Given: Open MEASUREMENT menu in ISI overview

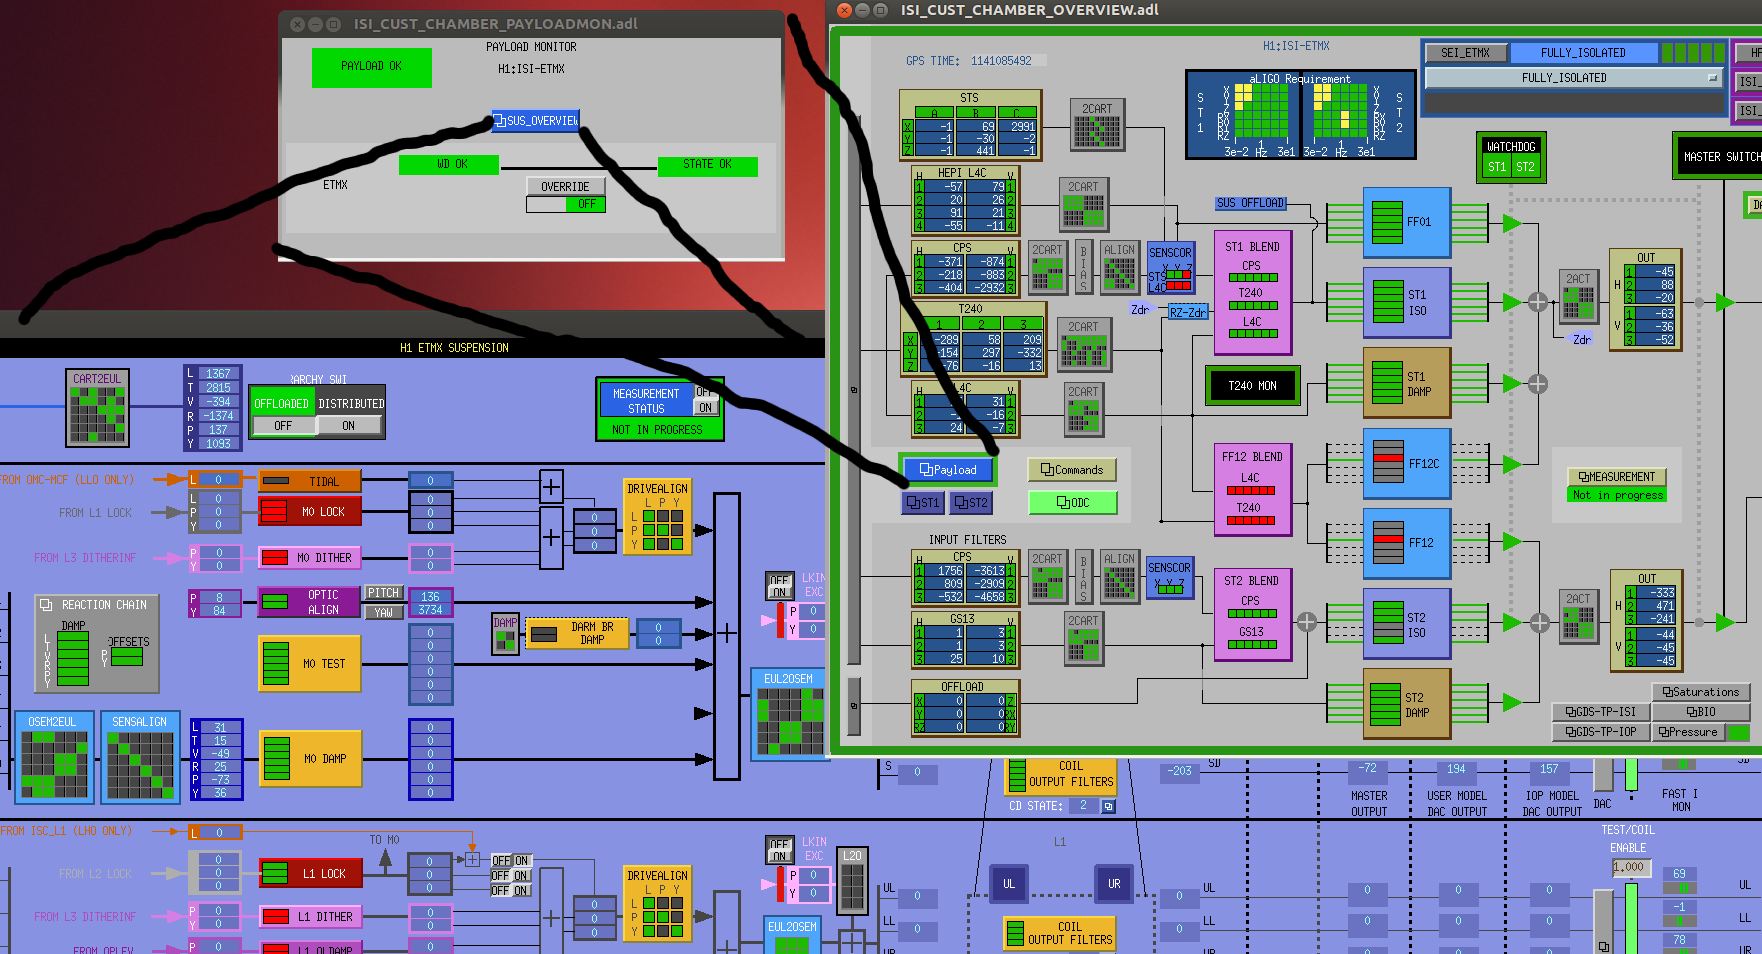Looking at the screenshot, I should [x=1616, y=477].
